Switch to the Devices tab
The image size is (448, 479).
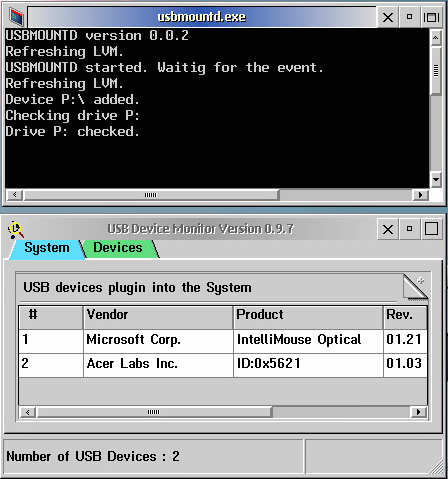coord(118,248)
